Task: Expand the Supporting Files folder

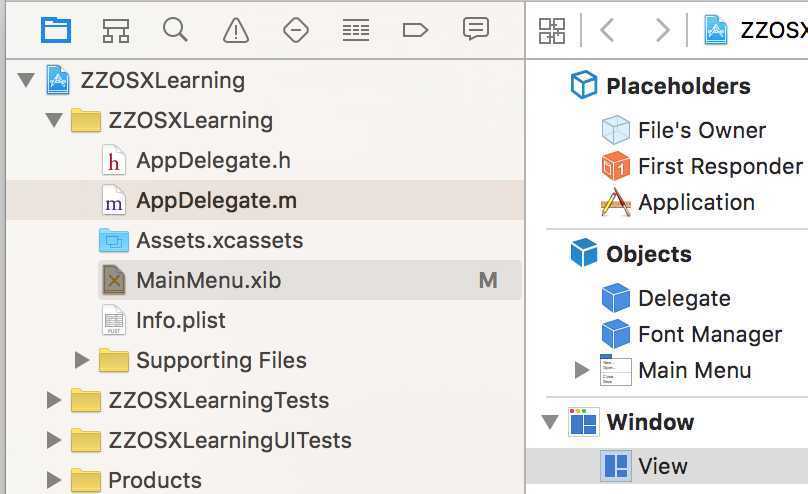Action: point(83,360)
